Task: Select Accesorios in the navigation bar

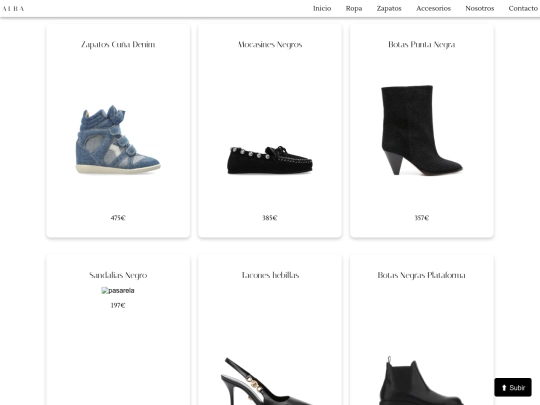Action: tap(433, 8)
